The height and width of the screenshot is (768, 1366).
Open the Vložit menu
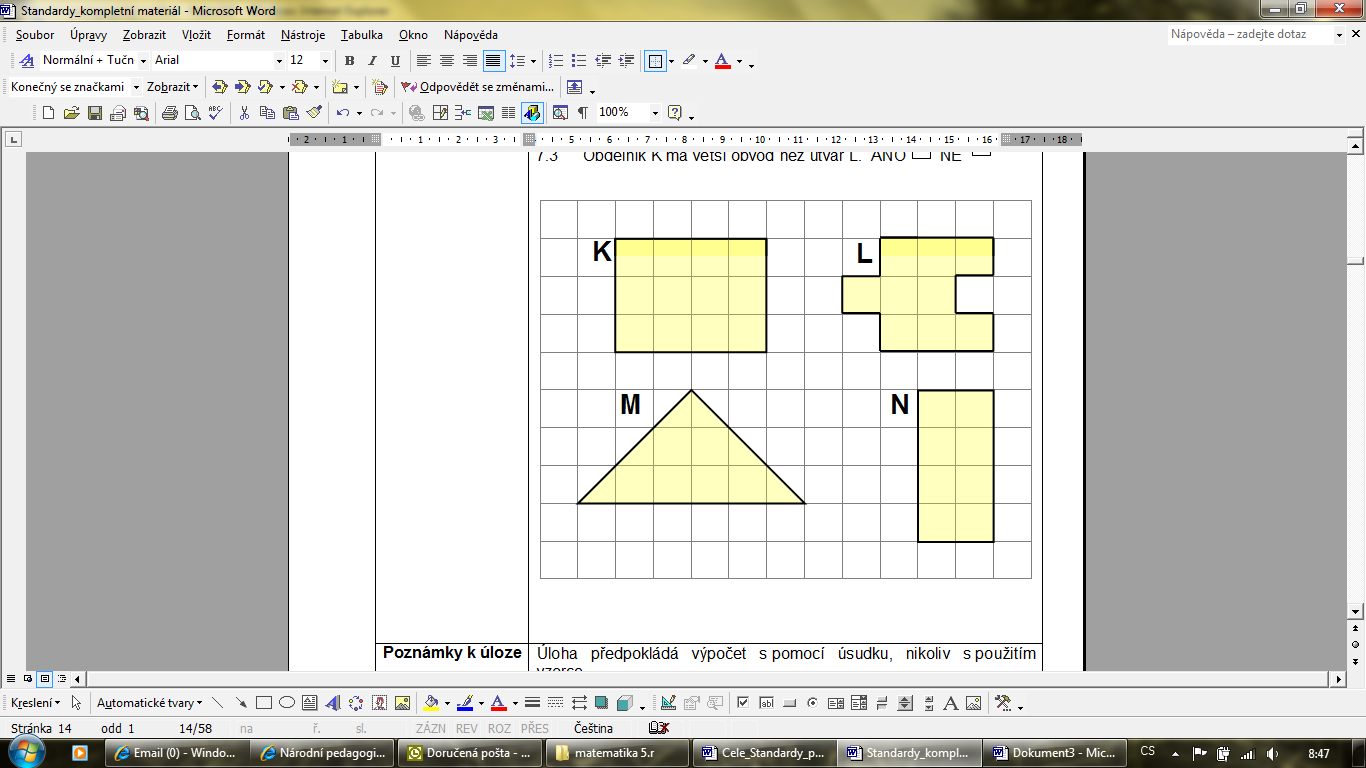coord(196,35)
